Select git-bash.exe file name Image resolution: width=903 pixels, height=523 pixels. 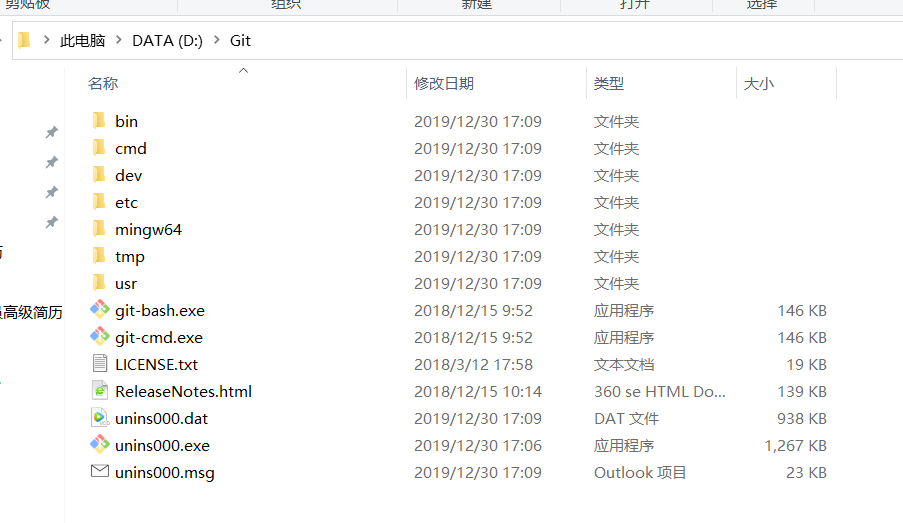[x=160, y=311]
